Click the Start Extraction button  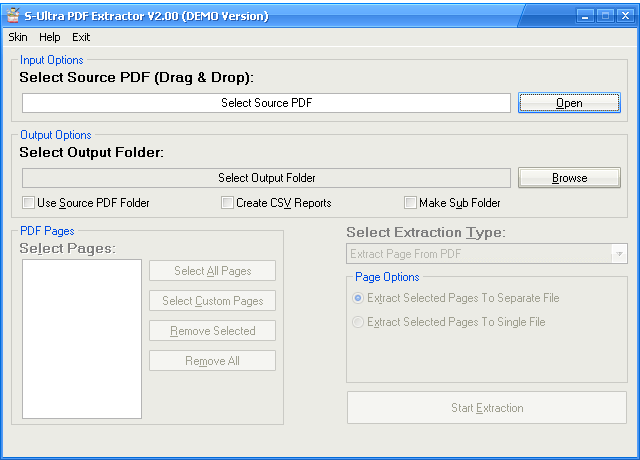[x=486, y=408]
